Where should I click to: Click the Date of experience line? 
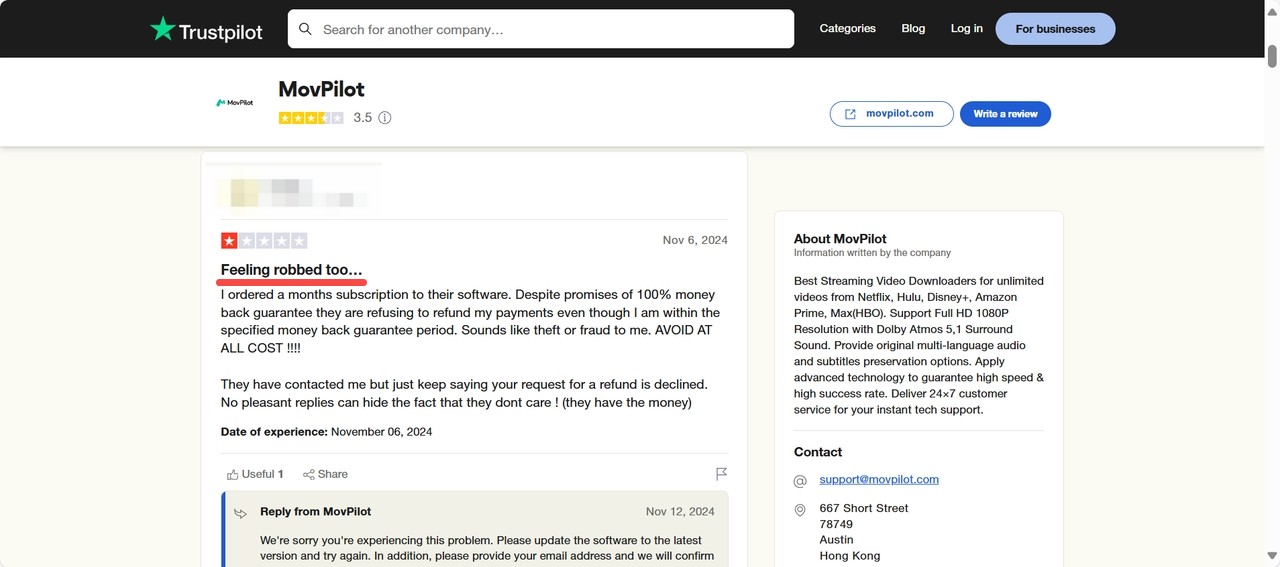(326, 432)
